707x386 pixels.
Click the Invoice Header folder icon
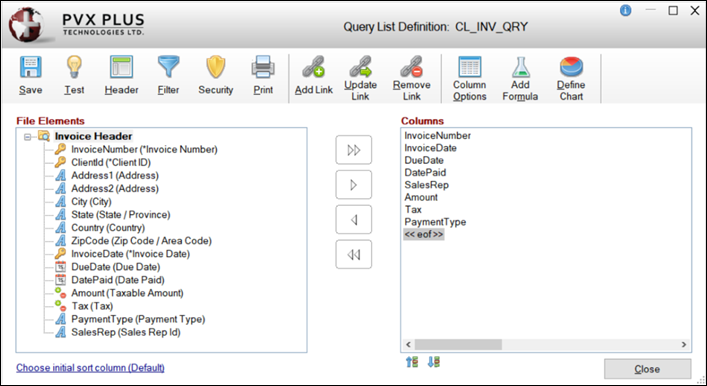click(x=44, y=136)
